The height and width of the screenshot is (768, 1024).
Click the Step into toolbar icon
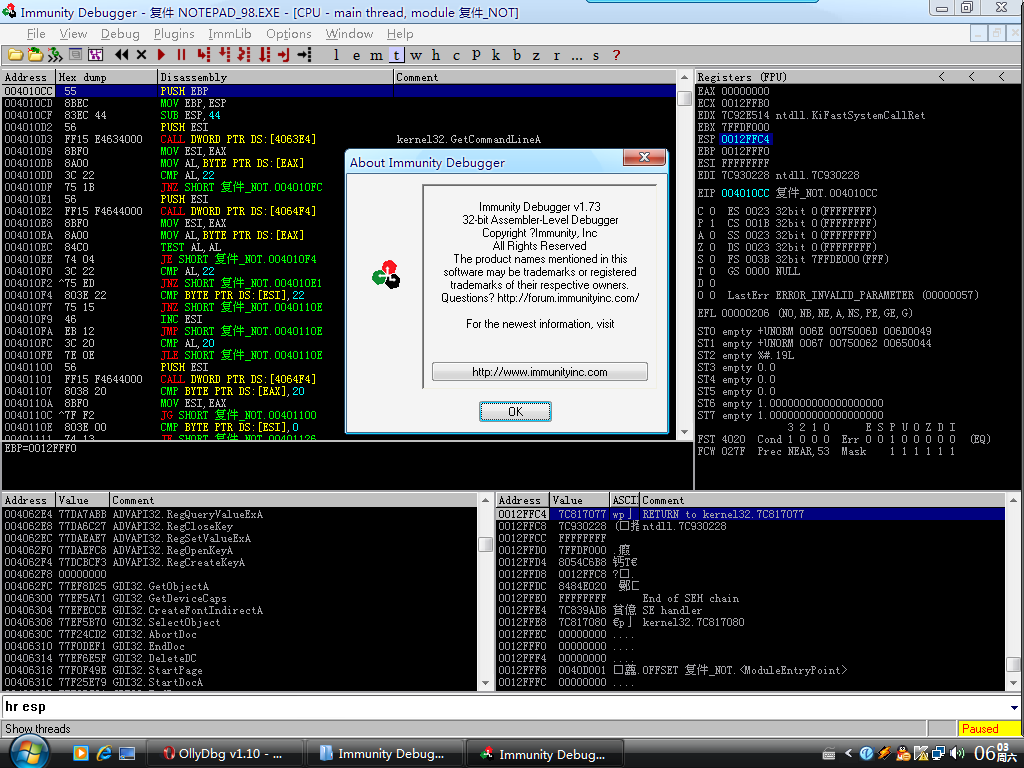(204, 56)
